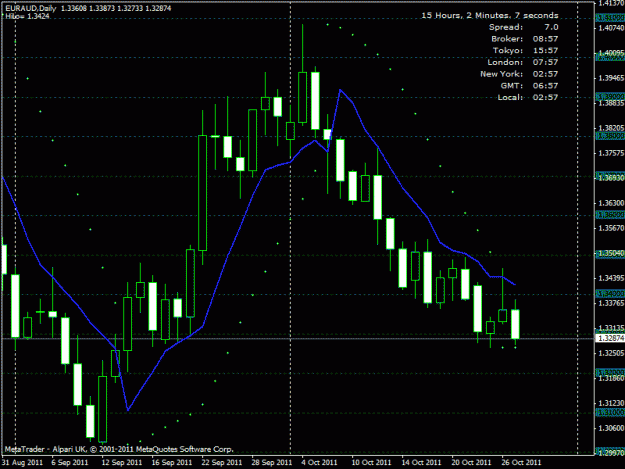Click the 1.37575 price axis label
This screenshot has height=469, width=625.
611,153
